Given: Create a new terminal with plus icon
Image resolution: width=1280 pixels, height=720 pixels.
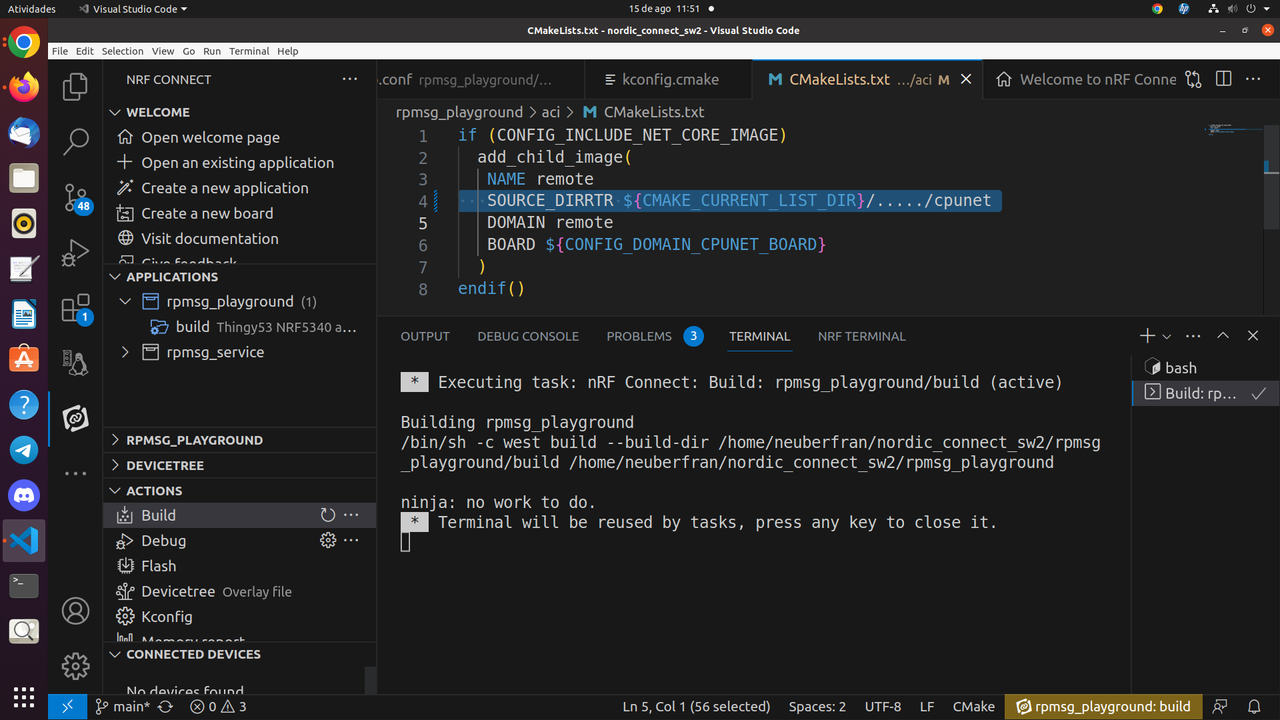Looking at the screenshot, I should click(x=1147, y=336).
